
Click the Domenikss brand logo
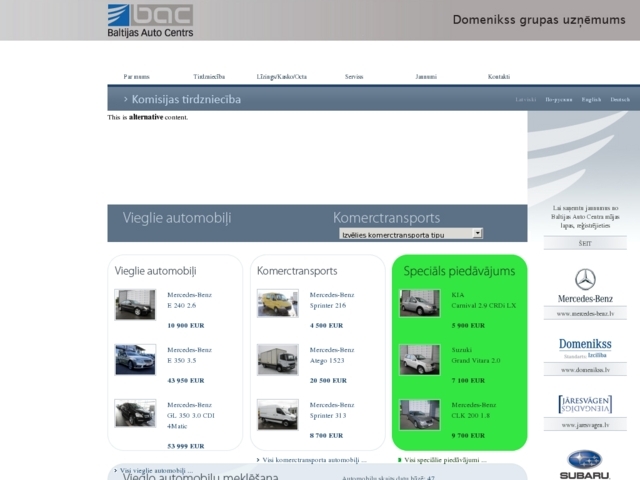pos(585,348)
